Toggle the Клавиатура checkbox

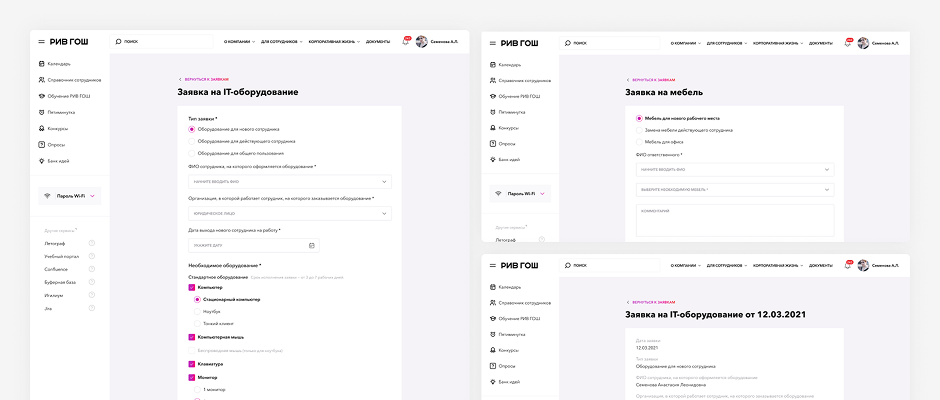click(191, 364)
